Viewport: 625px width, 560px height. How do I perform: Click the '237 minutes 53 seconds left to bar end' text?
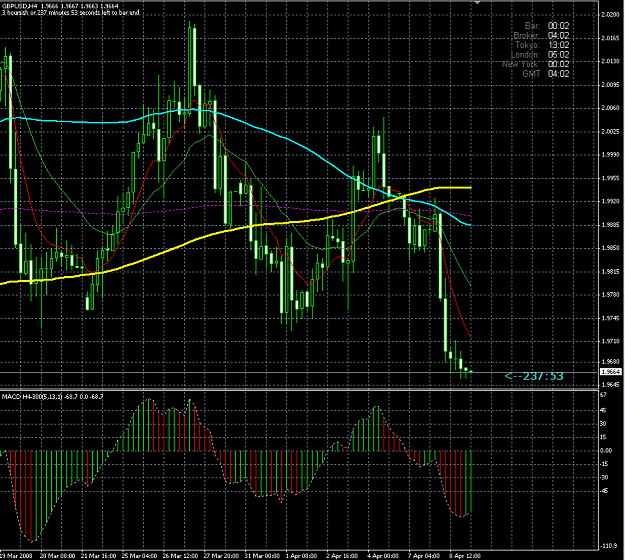coord(87,13)
